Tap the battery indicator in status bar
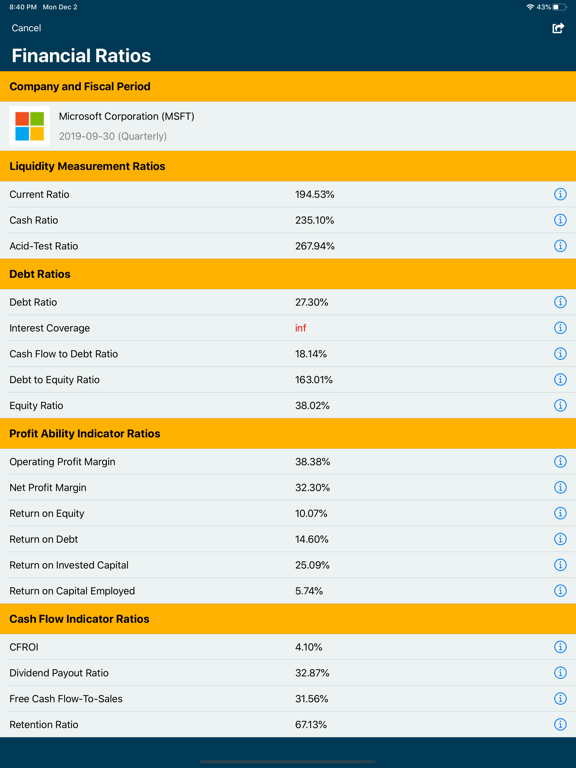Image resolution: width=576 pixels, height=768 pixels. click(559, 7)
